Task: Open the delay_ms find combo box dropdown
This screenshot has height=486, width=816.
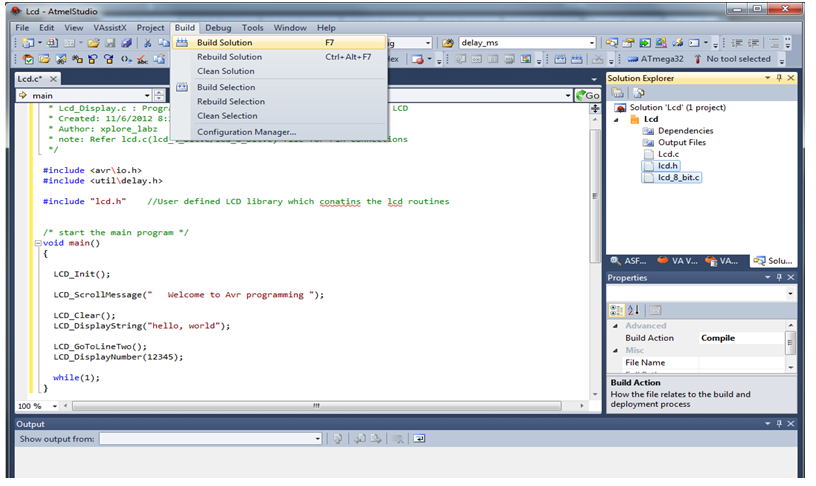Action: point(592,43)
